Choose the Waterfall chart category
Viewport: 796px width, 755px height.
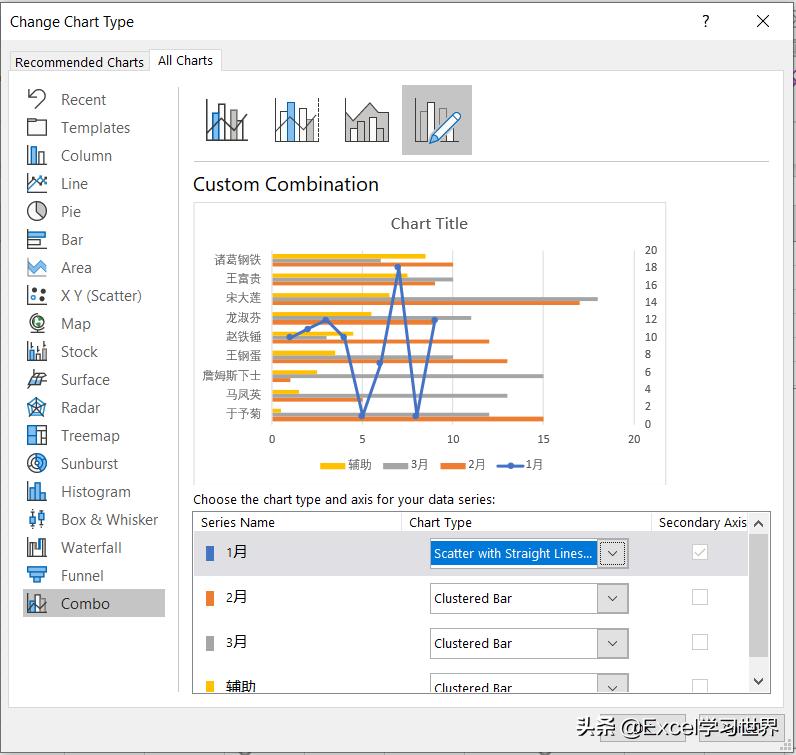coord(91,548)
